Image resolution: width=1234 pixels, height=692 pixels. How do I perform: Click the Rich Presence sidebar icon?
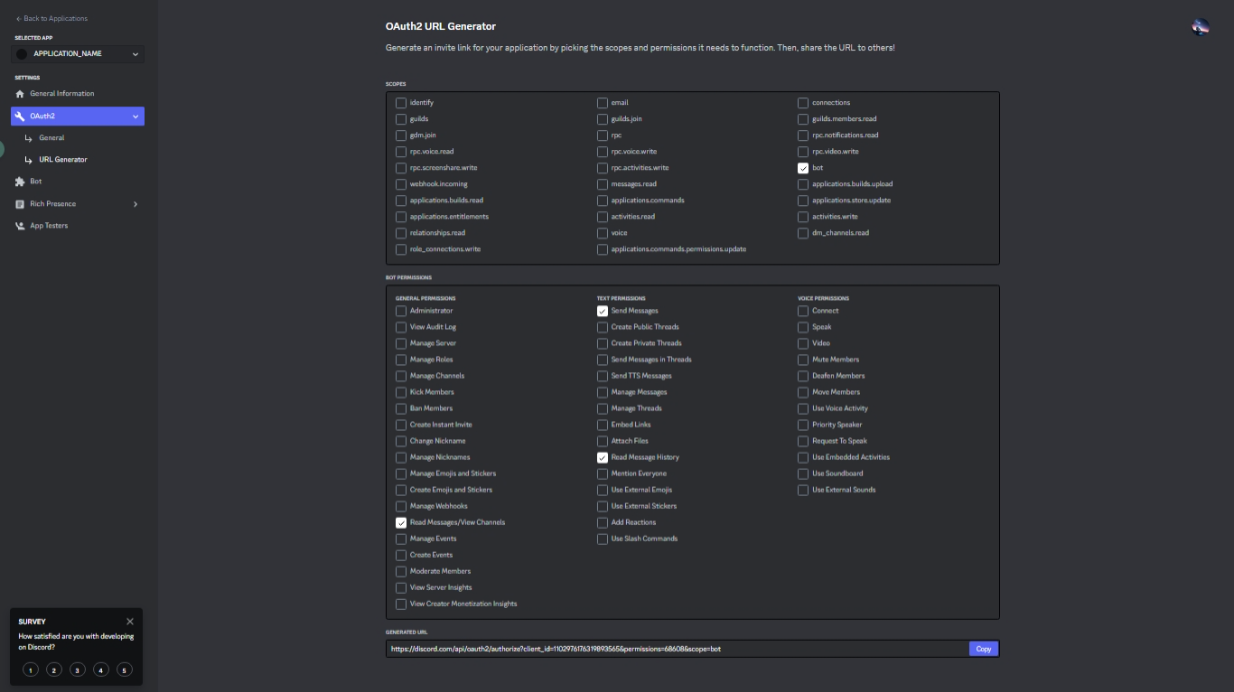[x=20, y=204]
